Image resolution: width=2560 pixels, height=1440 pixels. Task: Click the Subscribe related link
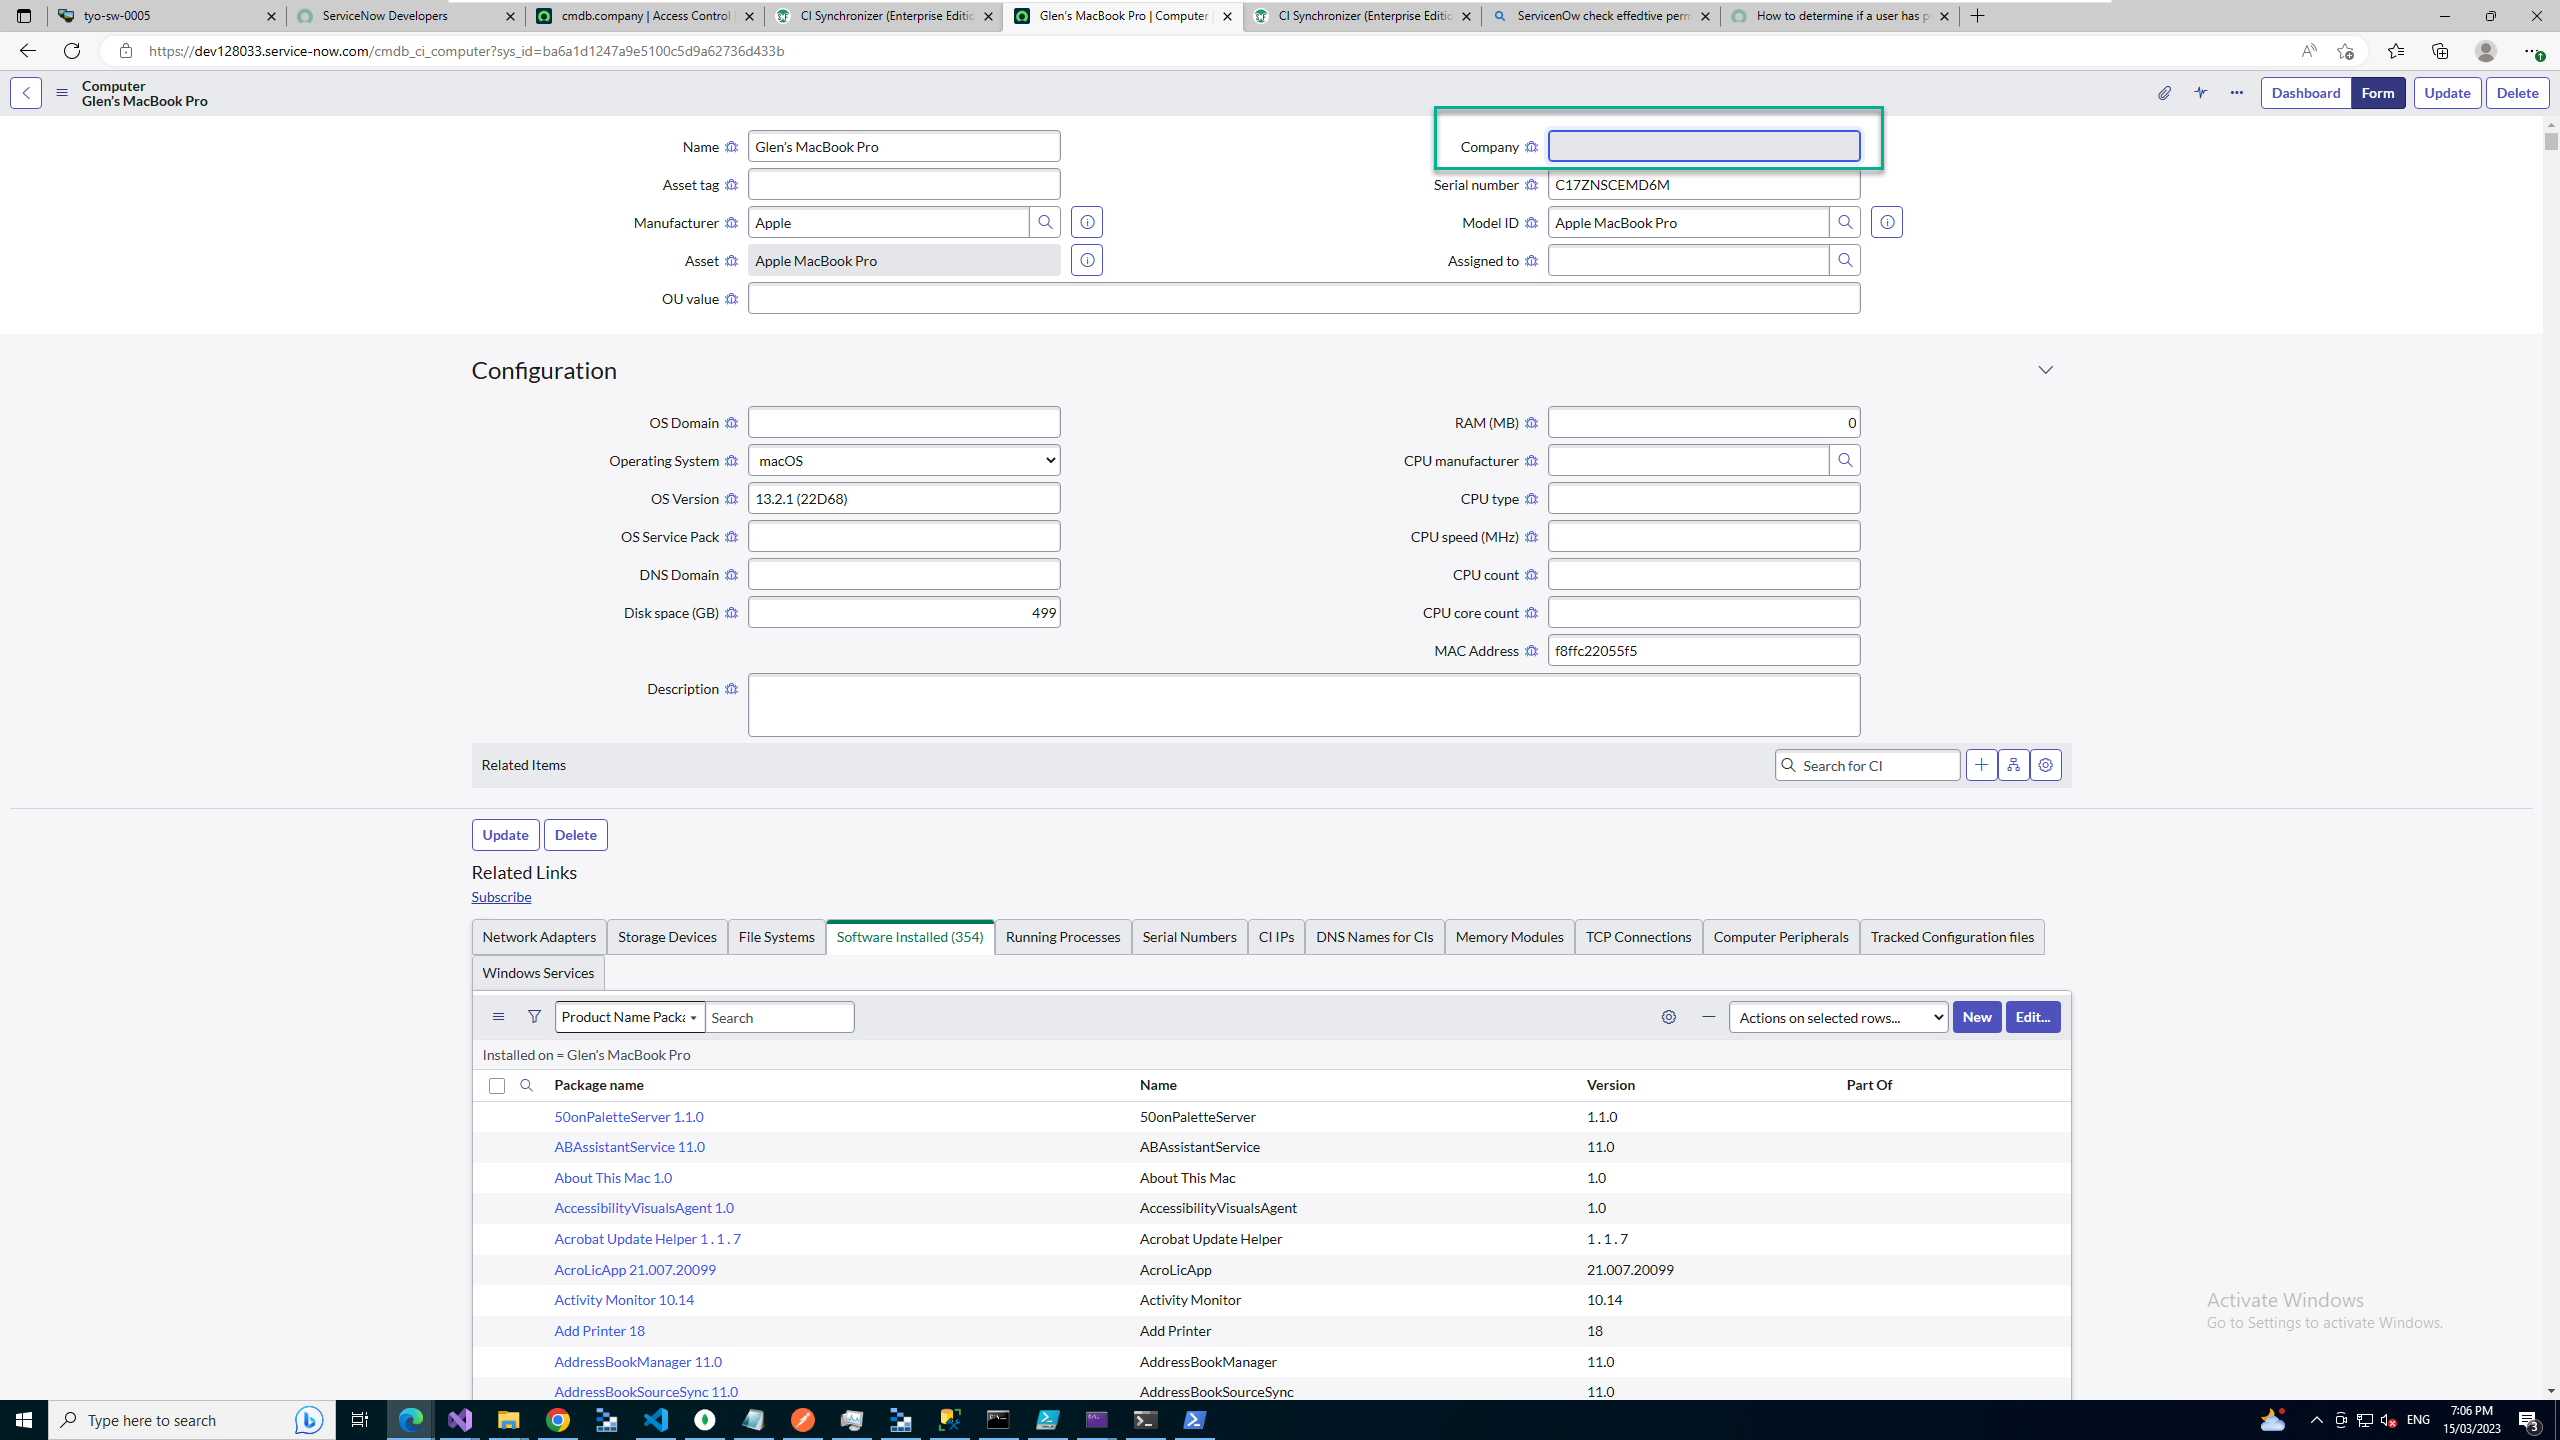(x=501, y=897)
